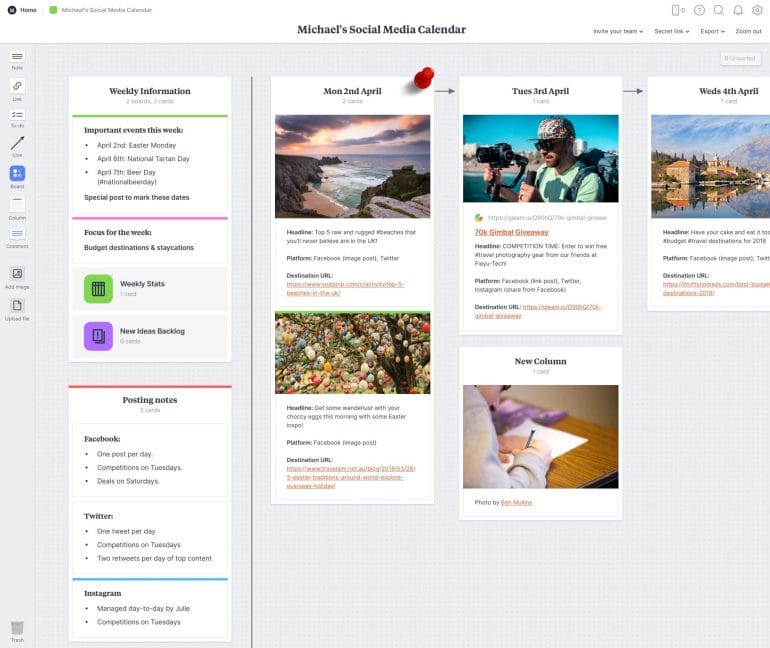This screenshot has width=770, height=648.
Task: Click 'April 2nd: Easter Monday' bullet
Action: (137, 145)
